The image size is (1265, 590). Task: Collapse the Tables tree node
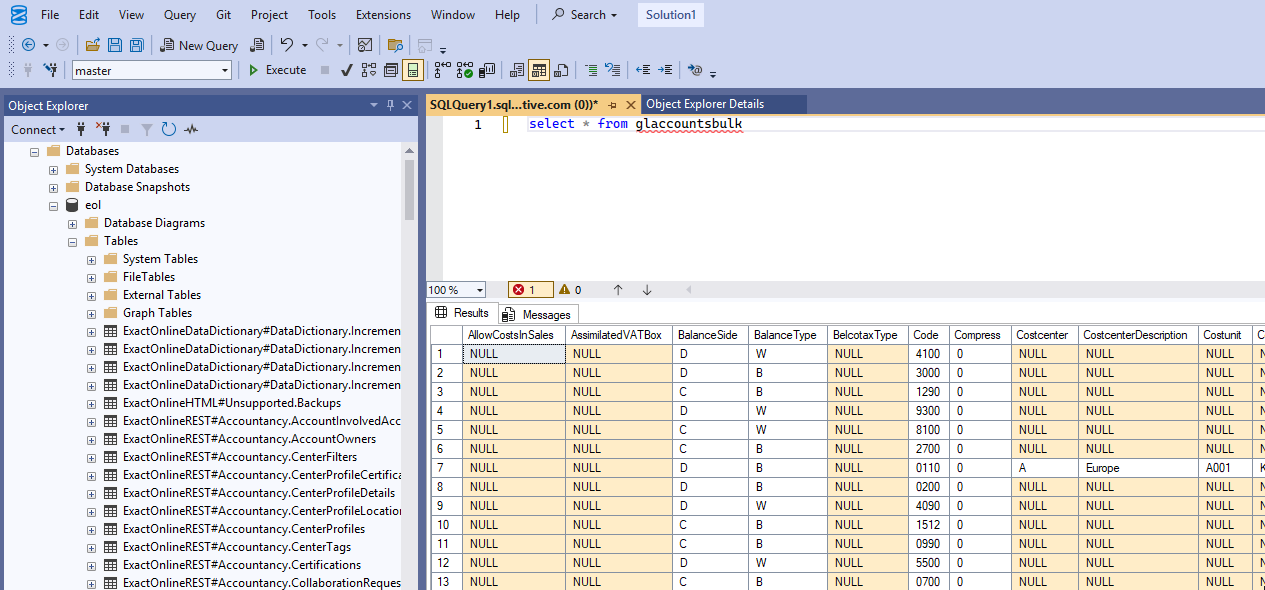tap(73, 241)
